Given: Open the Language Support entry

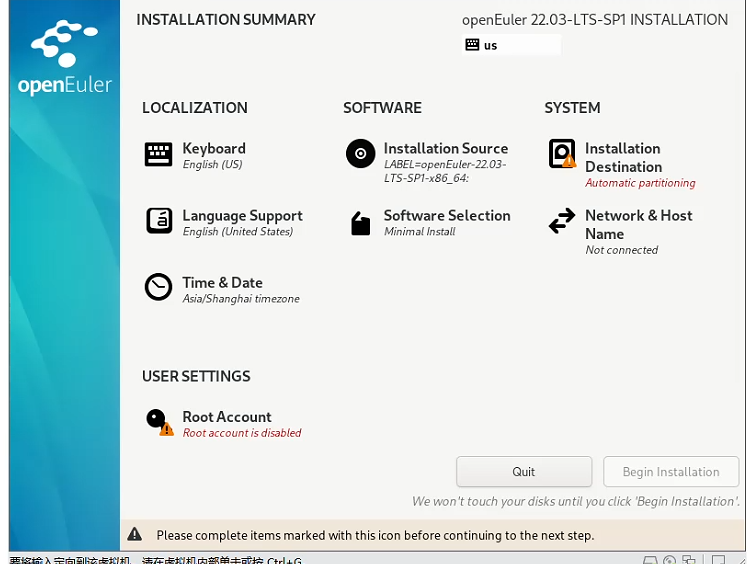Looking at the screenshot, I should (224, 222).
